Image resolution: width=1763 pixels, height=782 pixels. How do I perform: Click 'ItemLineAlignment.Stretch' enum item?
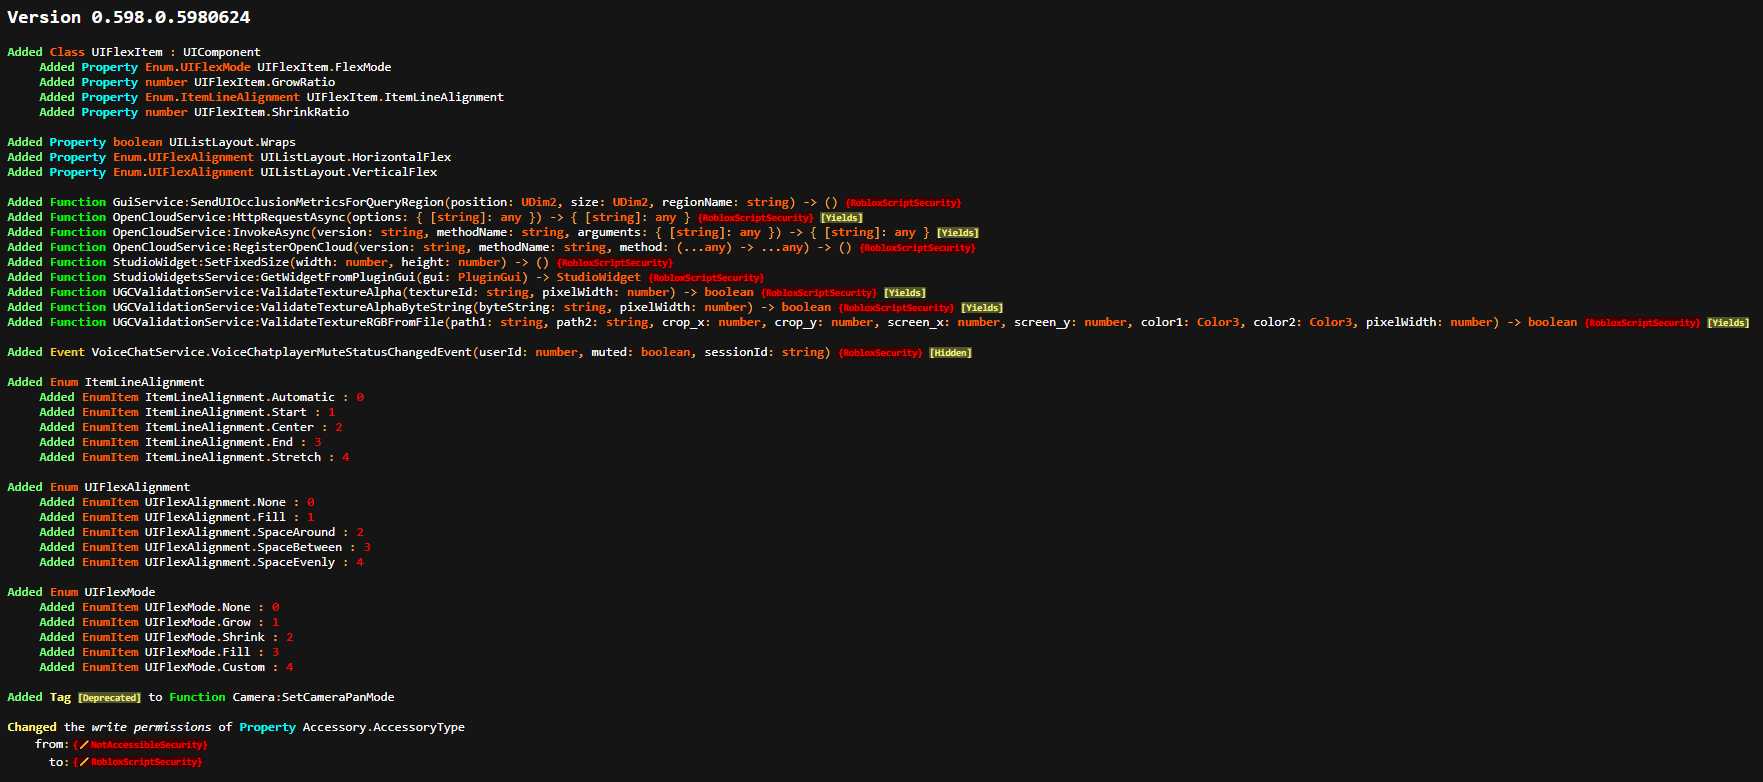point(233,457)
